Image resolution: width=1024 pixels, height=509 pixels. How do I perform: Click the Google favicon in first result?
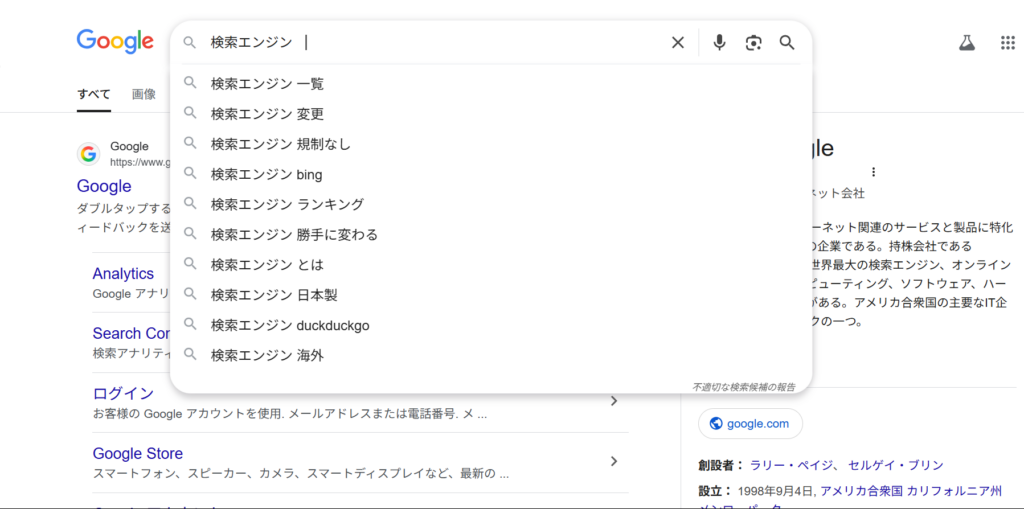[x=88, y=154]
